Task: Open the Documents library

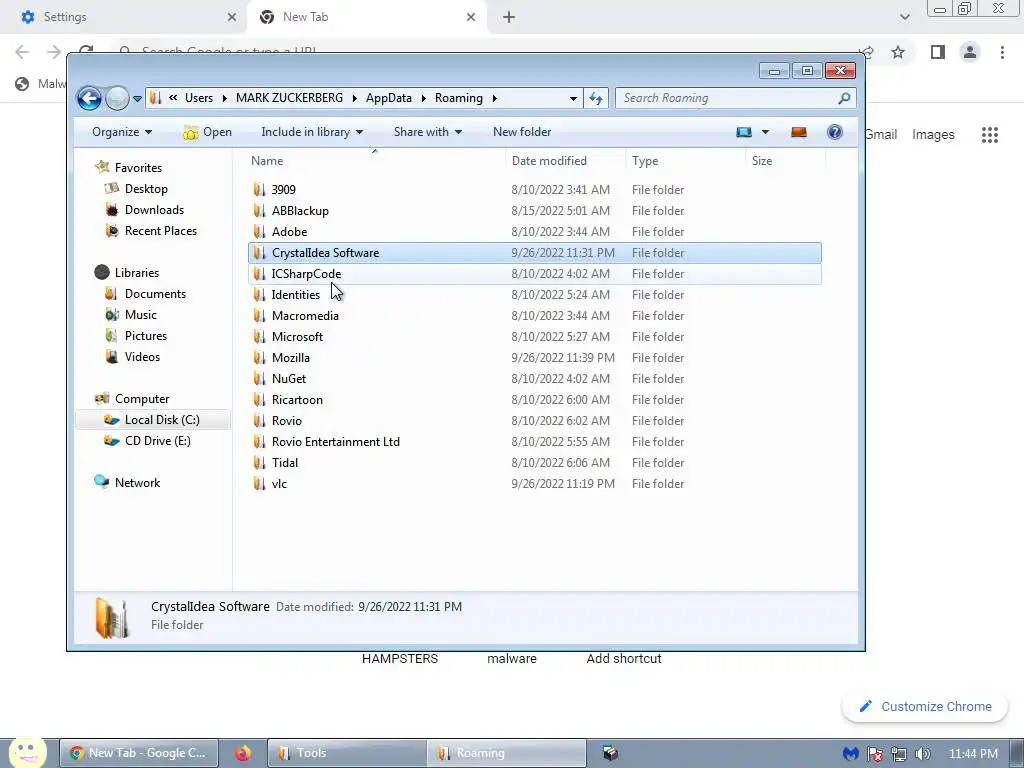Action: click(x=155, y=294)
